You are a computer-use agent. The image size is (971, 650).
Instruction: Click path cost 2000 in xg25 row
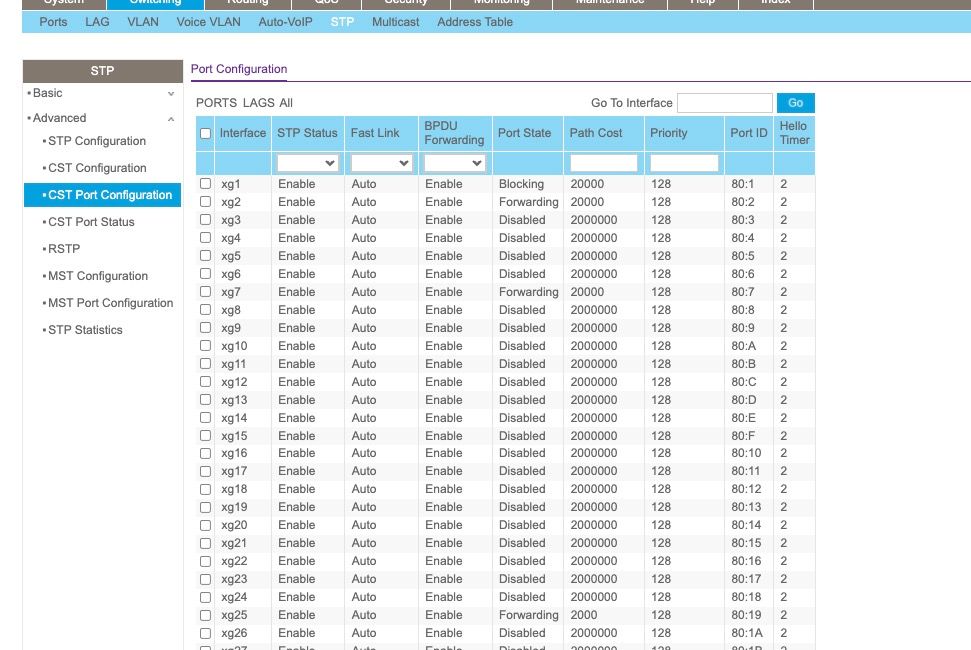pyautogui.click(x=584, y=615)
